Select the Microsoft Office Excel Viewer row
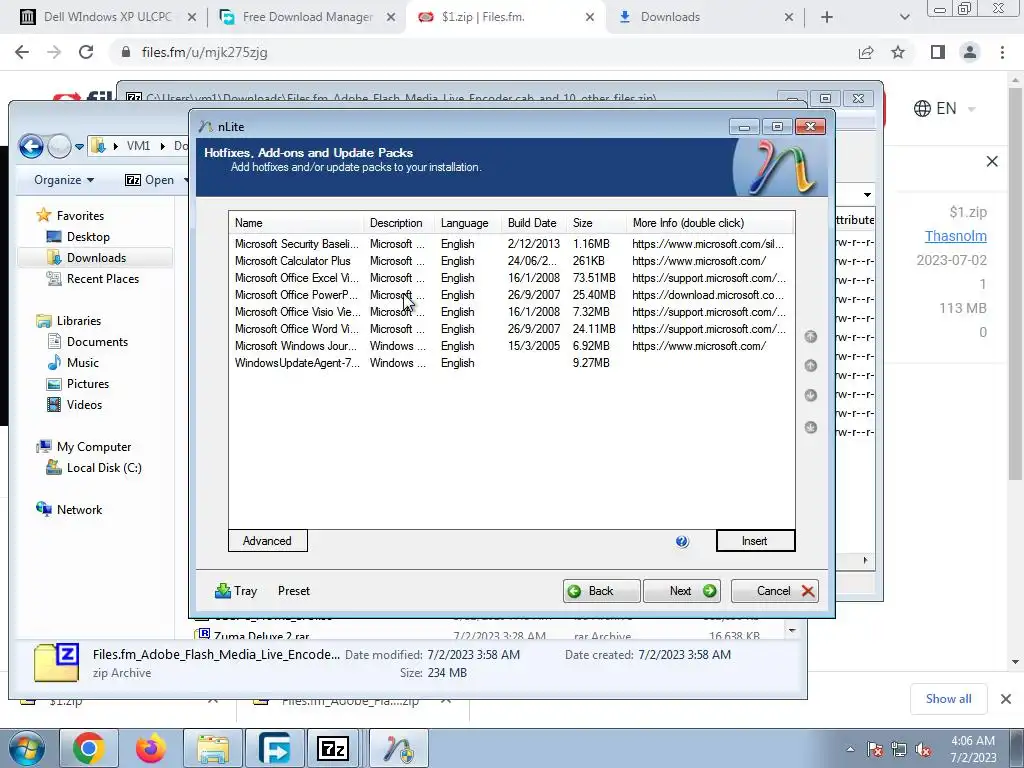The width and height of the screenshot is (1024, 768). pyautogui.click(x=511, y=278)
